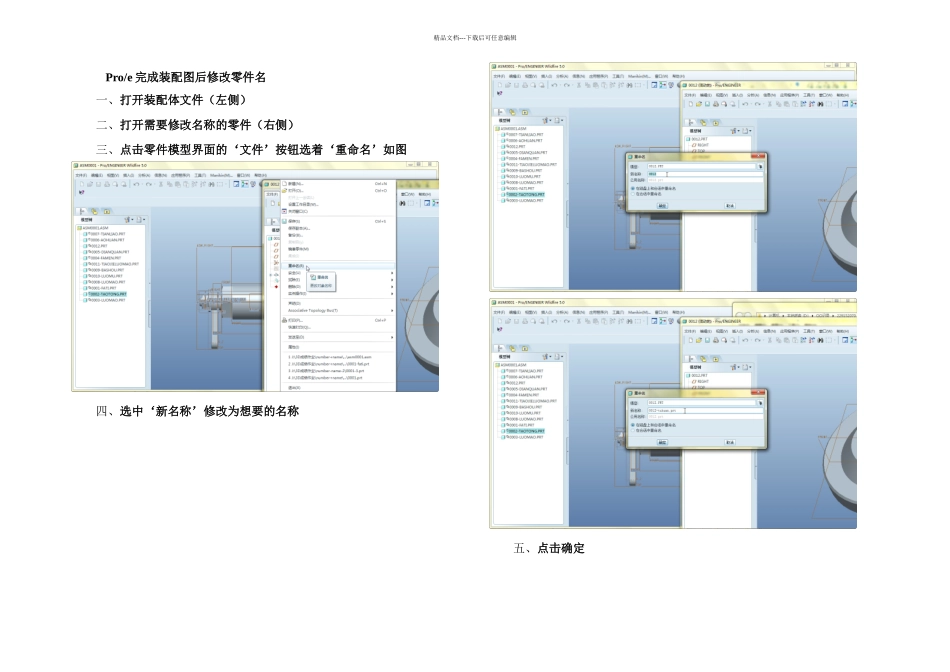Select 'rename on disk and in session' radio, bottom-right dialog
The image size is (950, 672).
(x=633, y=425)
